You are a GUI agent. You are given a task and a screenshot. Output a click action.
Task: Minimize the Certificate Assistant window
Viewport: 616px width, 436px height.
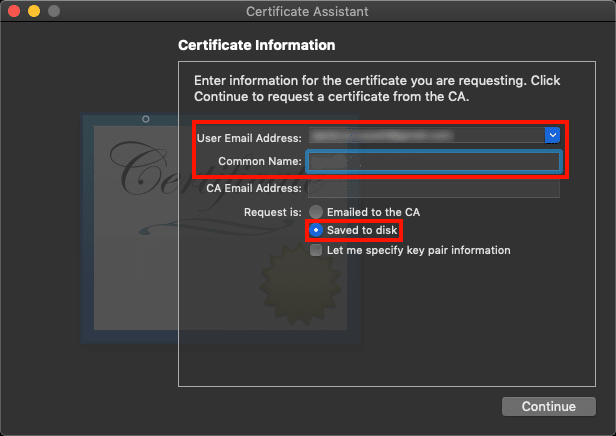pyautogui.click(x=34, y=11)
